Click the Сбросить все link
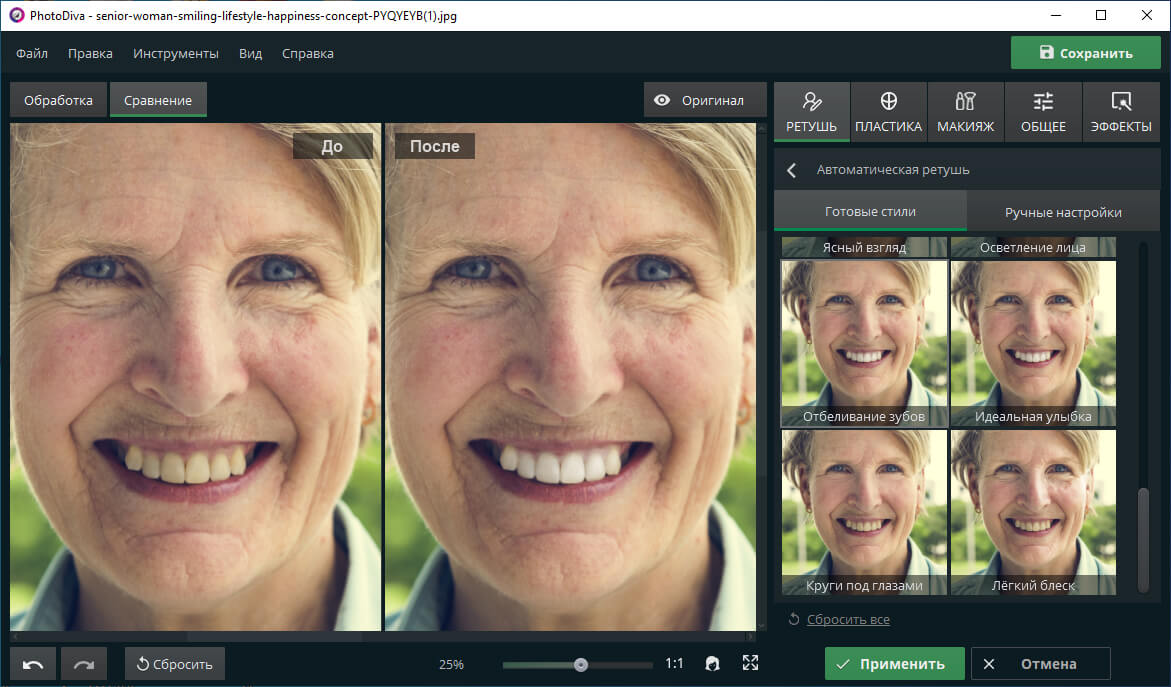 pyautogui.click(x=848, y=619)
